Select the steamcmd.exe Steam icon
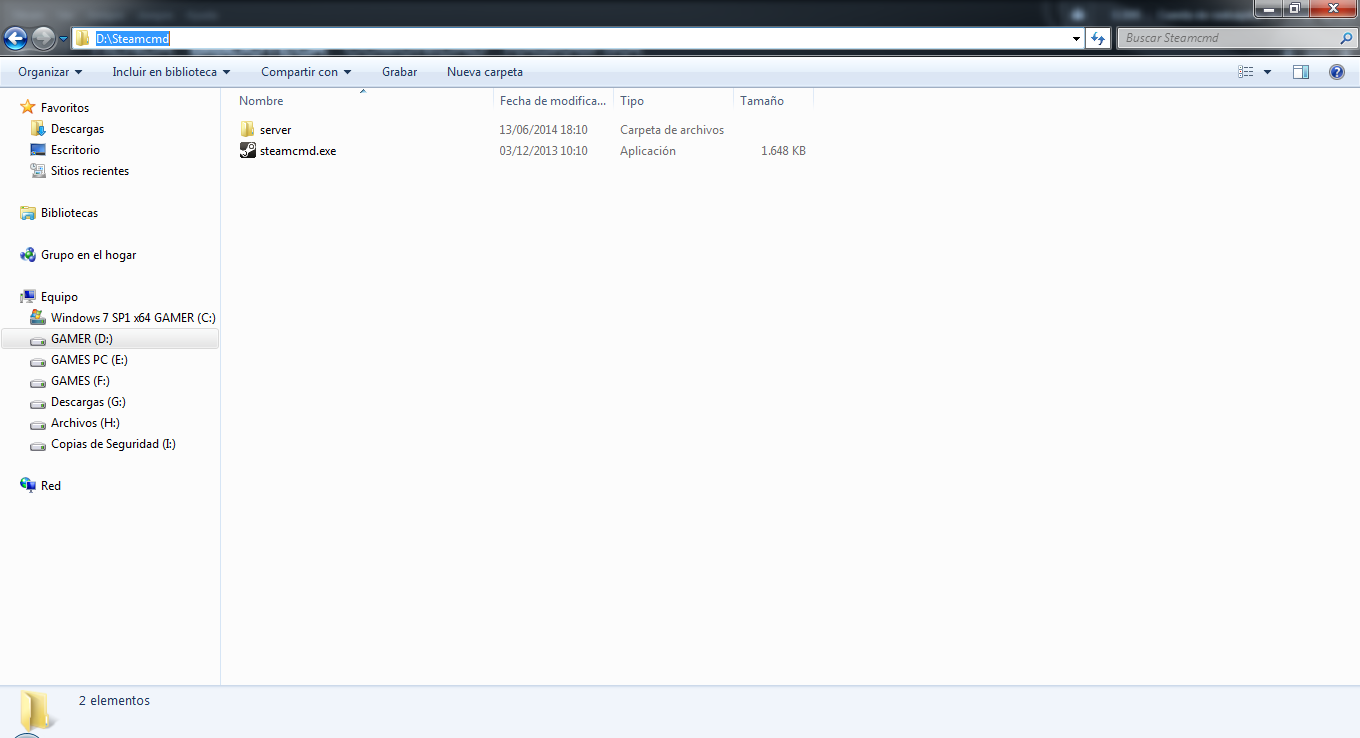This screenshot has height=738, width=1360. point(248,151)
